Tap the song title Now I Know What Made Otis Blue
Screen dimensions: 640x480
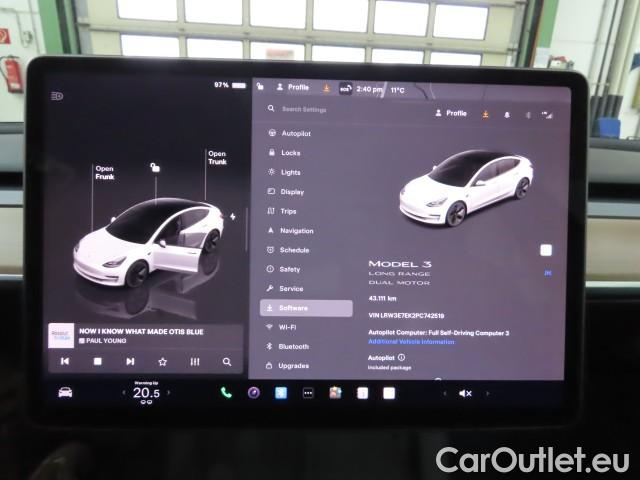tap(141, 331)
